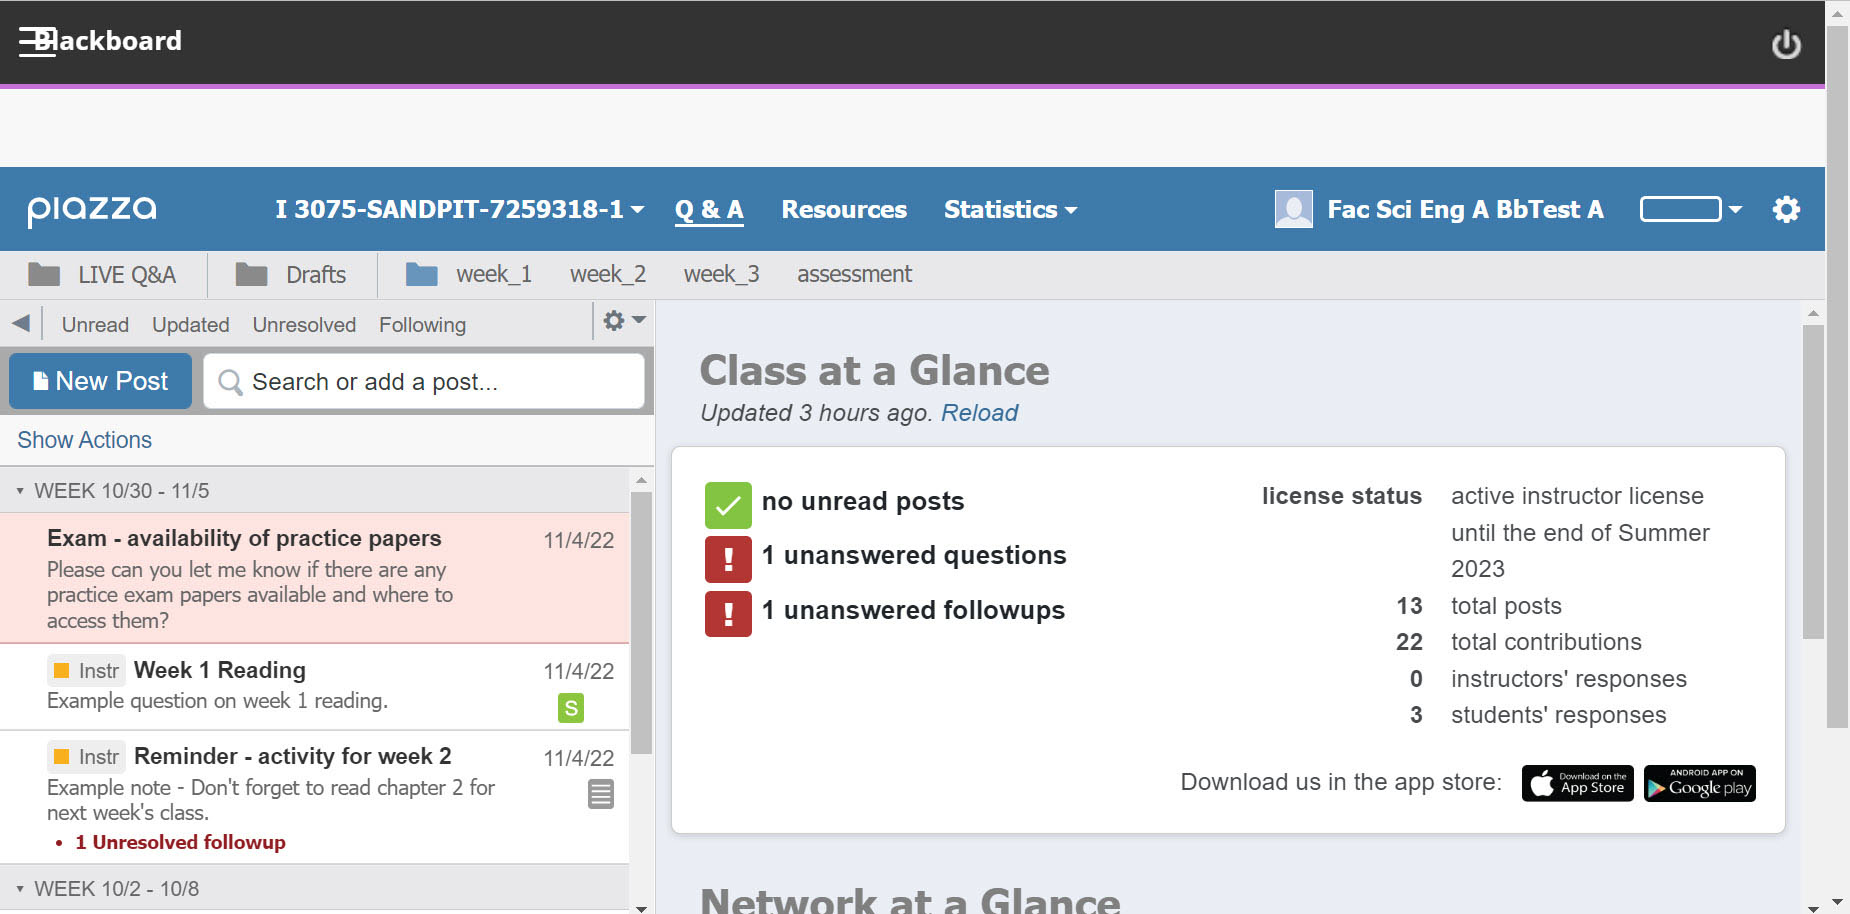The image size is (1850, 914).
Task: Click the green S badge on Week 1 Reading
Action: 569,707
